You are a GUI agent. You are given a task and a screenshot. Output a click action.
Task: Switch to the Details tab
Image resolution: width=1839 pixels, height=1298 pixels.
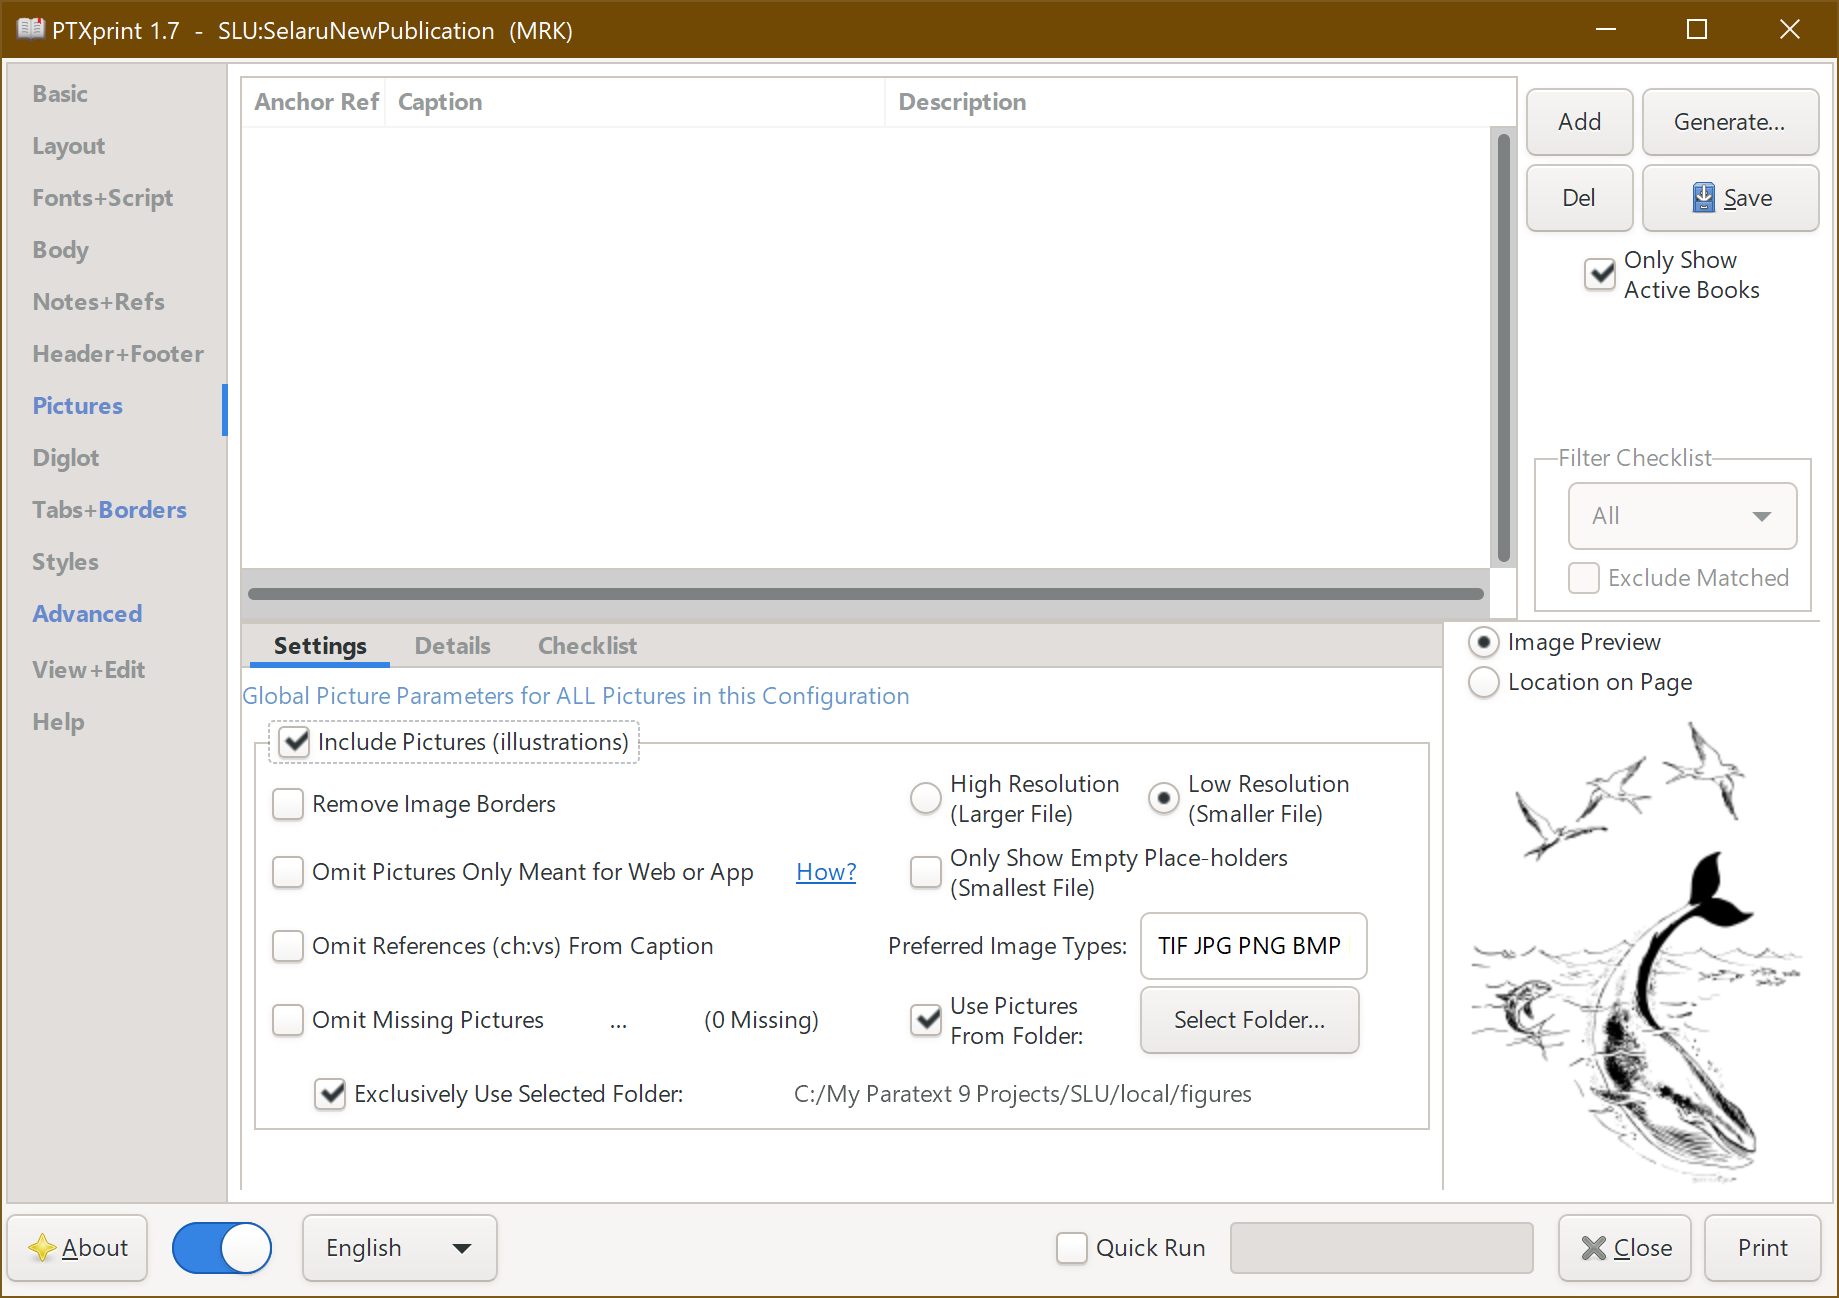(x=452, y=646)
